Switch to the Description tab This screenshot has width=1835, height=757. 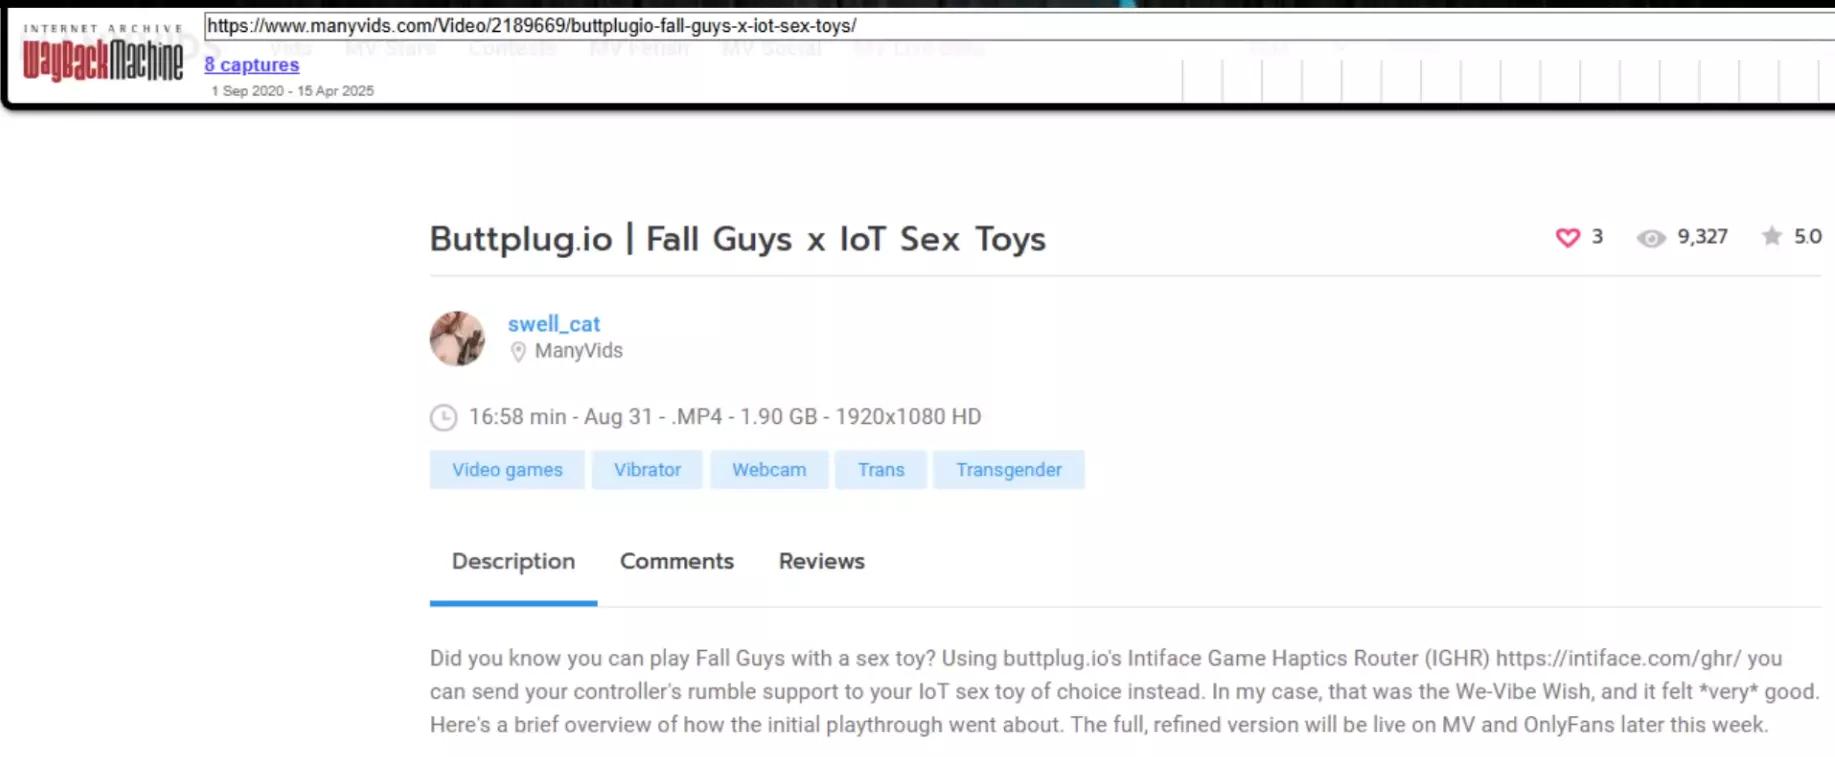513,562
